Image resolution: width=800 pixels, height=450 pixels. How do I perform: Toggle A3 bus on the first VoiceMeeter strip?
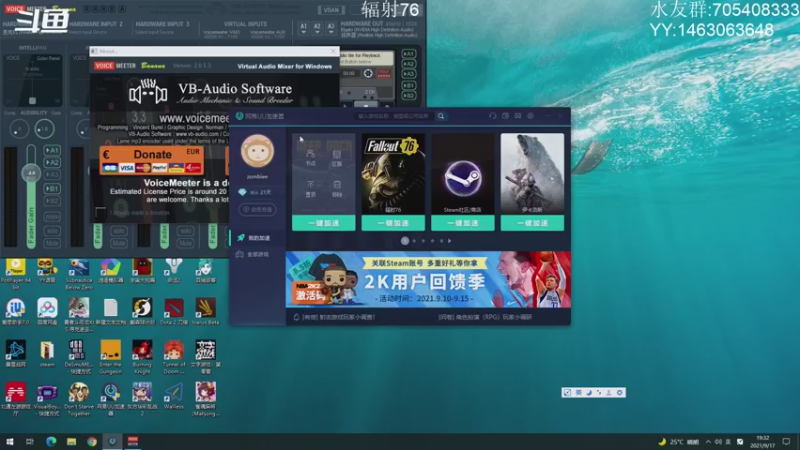tap(52, 175)
